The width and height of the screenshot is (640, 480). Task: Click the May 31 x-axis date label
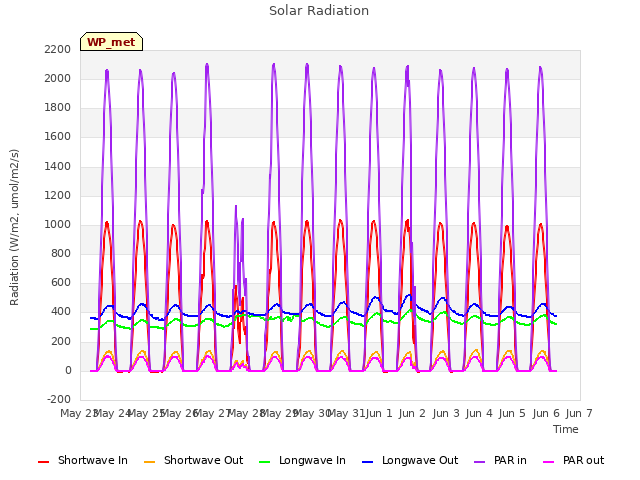click(346, 413)
